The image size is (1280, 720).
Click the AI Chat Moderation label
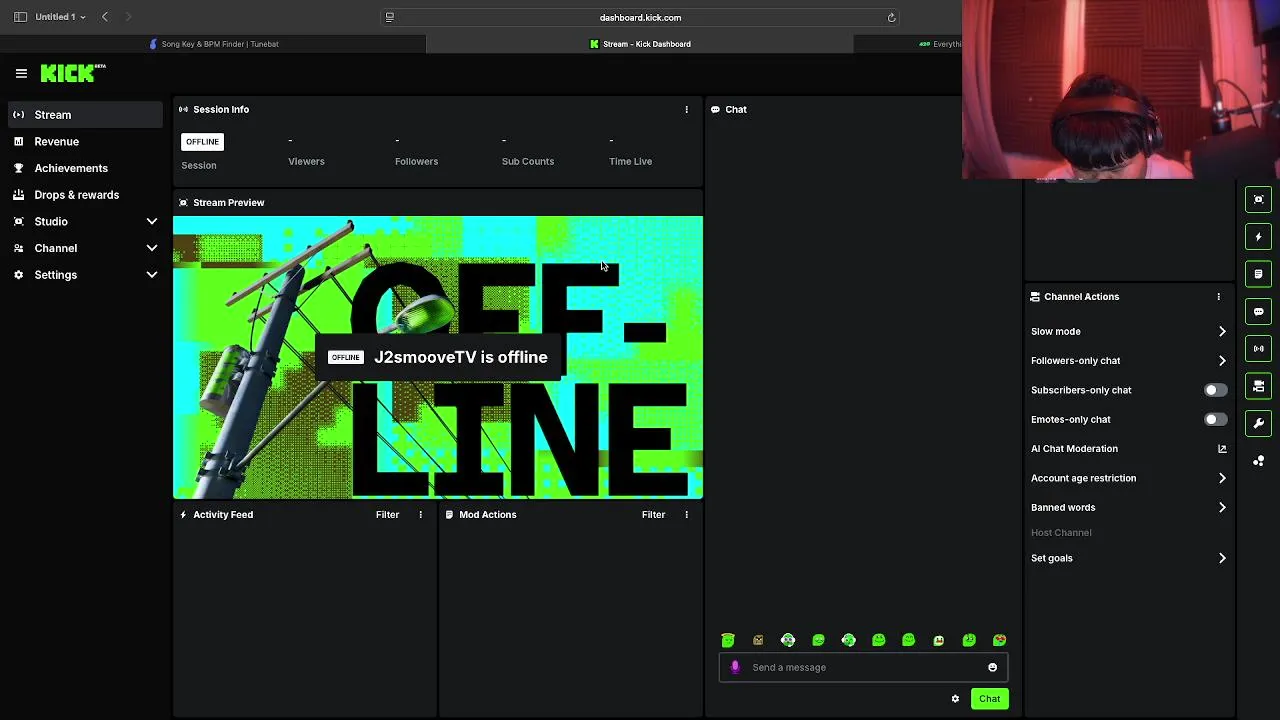pyautogui.click(x=1074, y=449)
